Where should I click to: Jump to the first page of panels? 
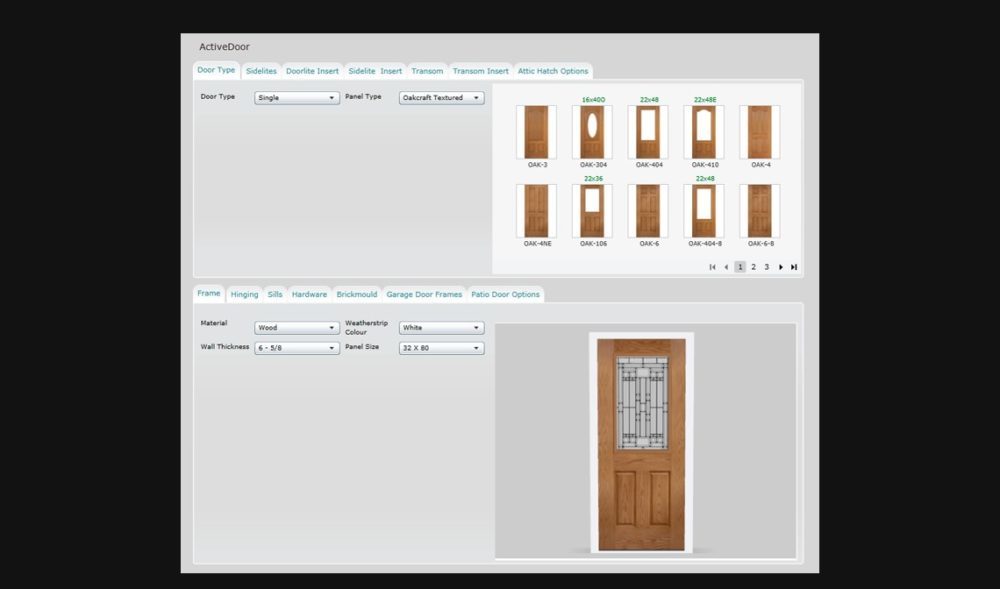(x=712, y=267)
